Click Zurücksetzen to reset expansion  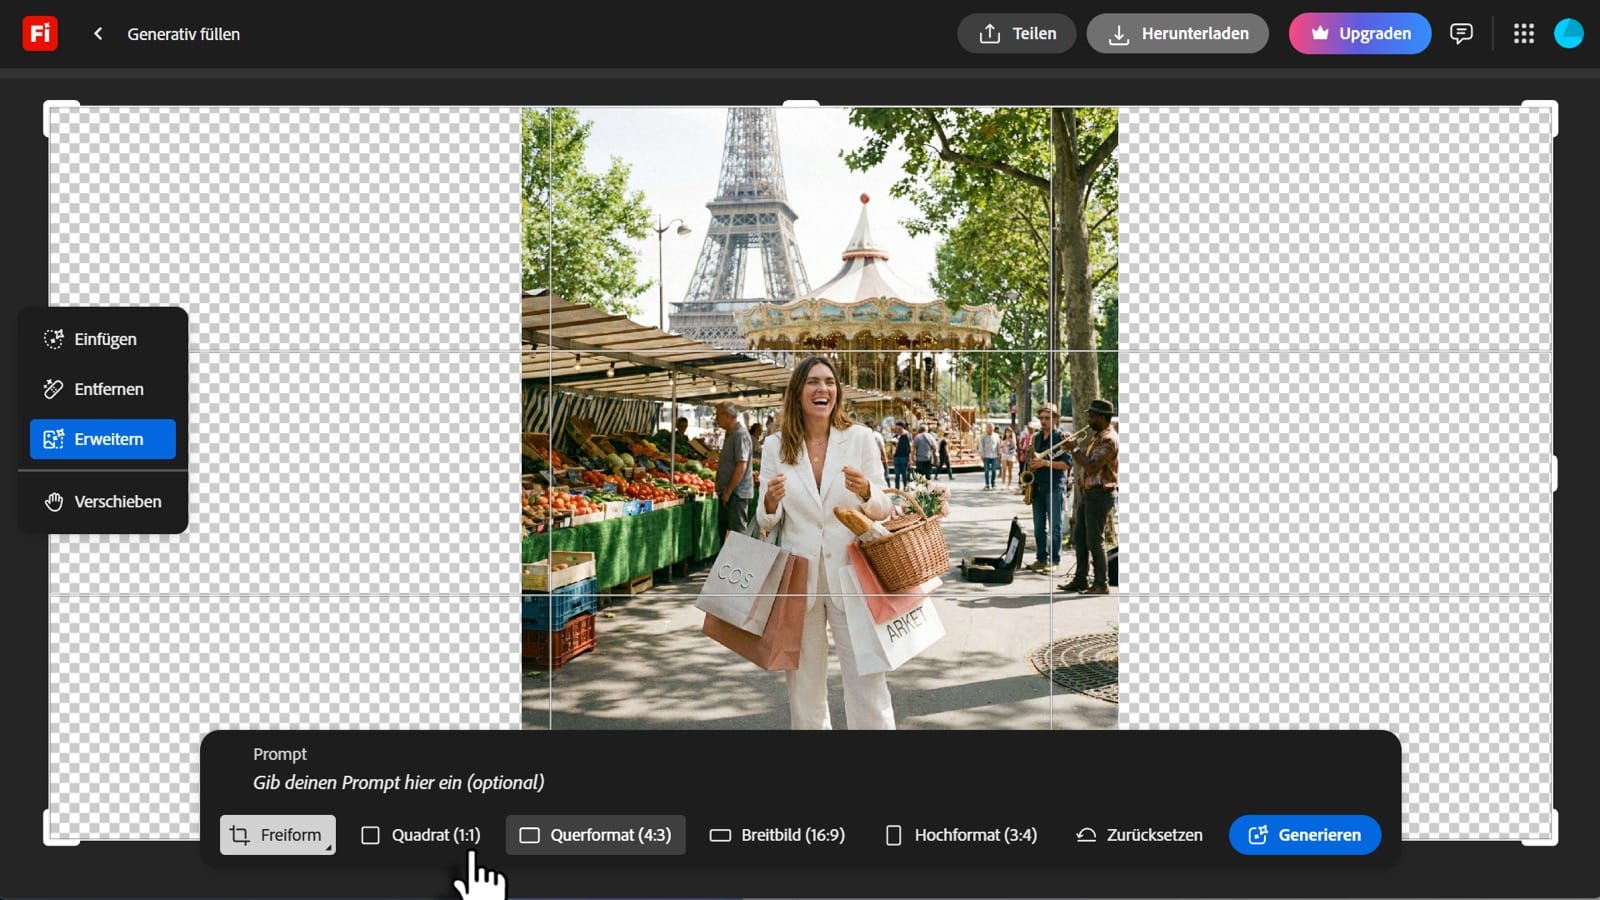(x=1139, y=834)
